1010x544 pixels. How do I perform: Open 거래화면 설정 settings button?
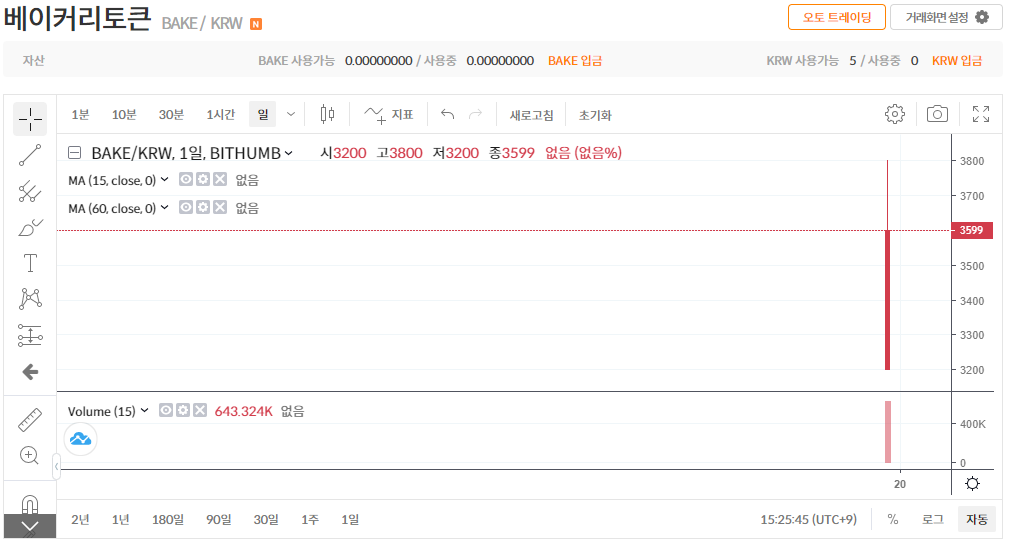click(946, 17)
